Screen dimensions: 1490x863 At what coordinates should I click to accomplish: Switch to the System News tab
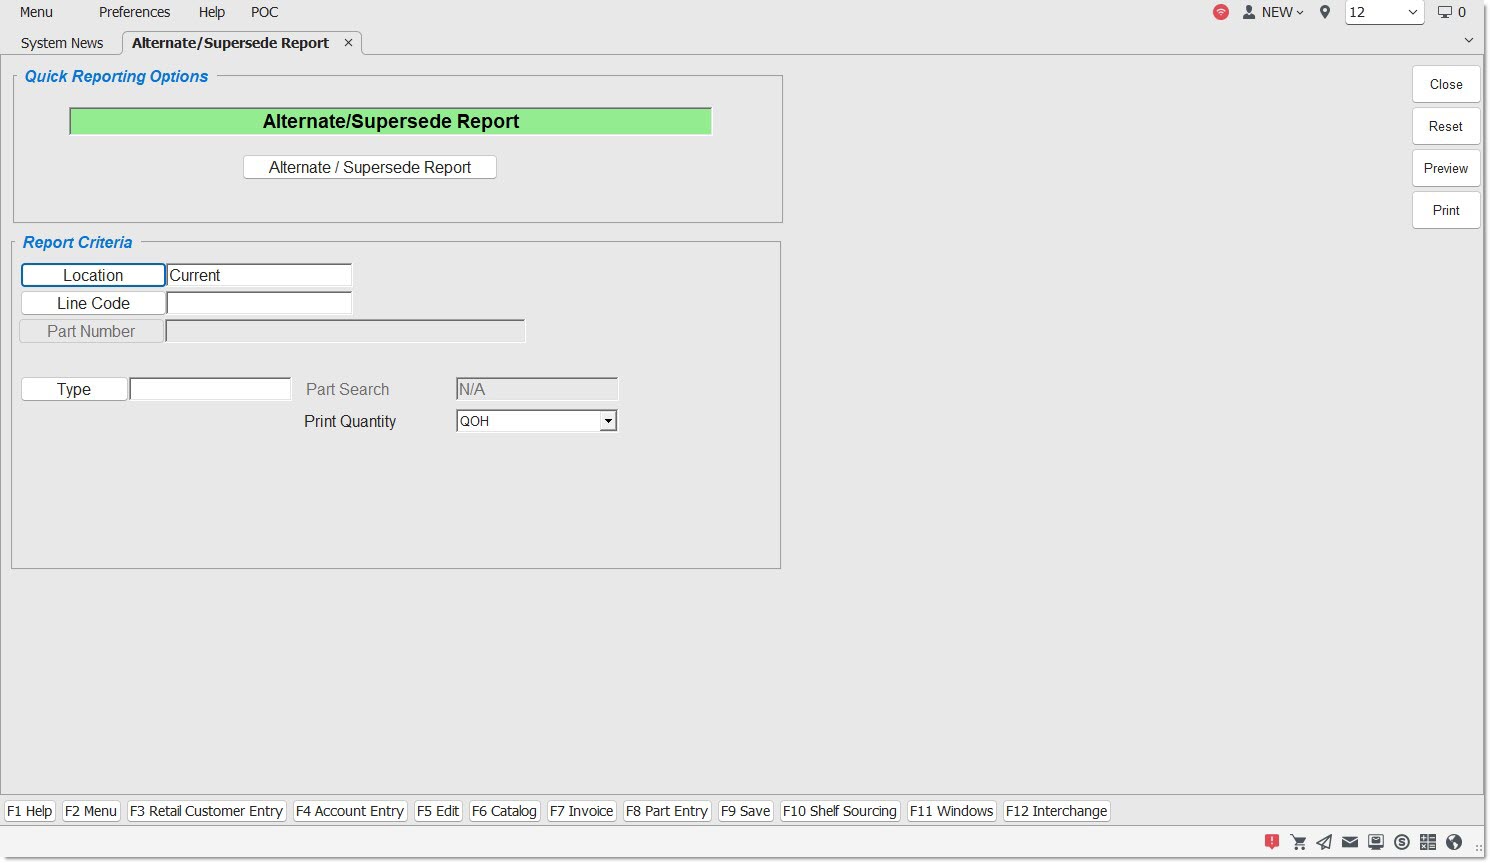click(x=62, y=43)
